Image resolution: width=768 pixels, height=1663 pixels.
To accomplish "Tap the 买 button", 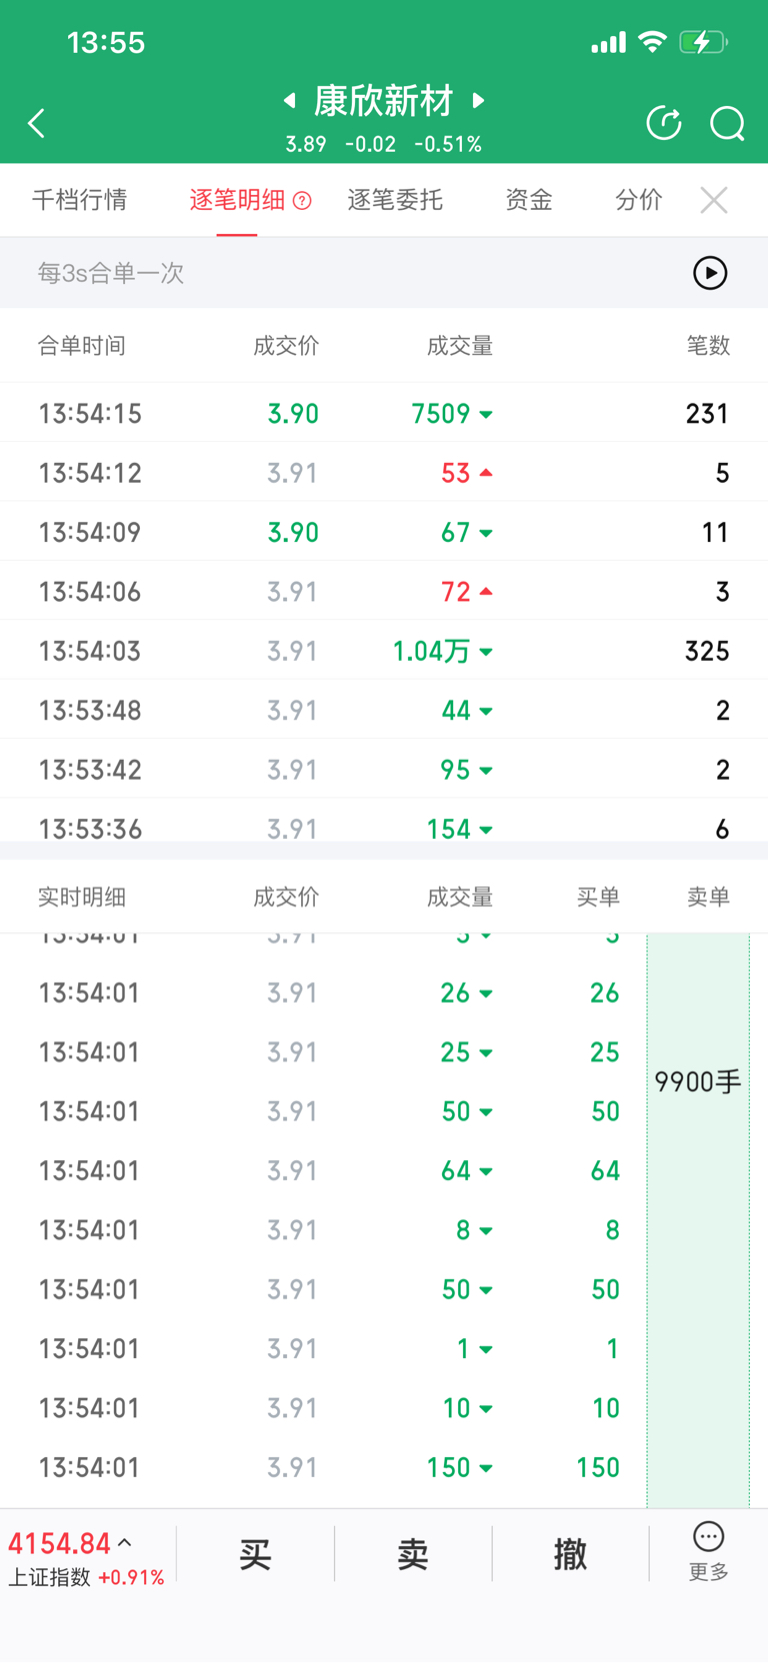I will click(255, 1554).
